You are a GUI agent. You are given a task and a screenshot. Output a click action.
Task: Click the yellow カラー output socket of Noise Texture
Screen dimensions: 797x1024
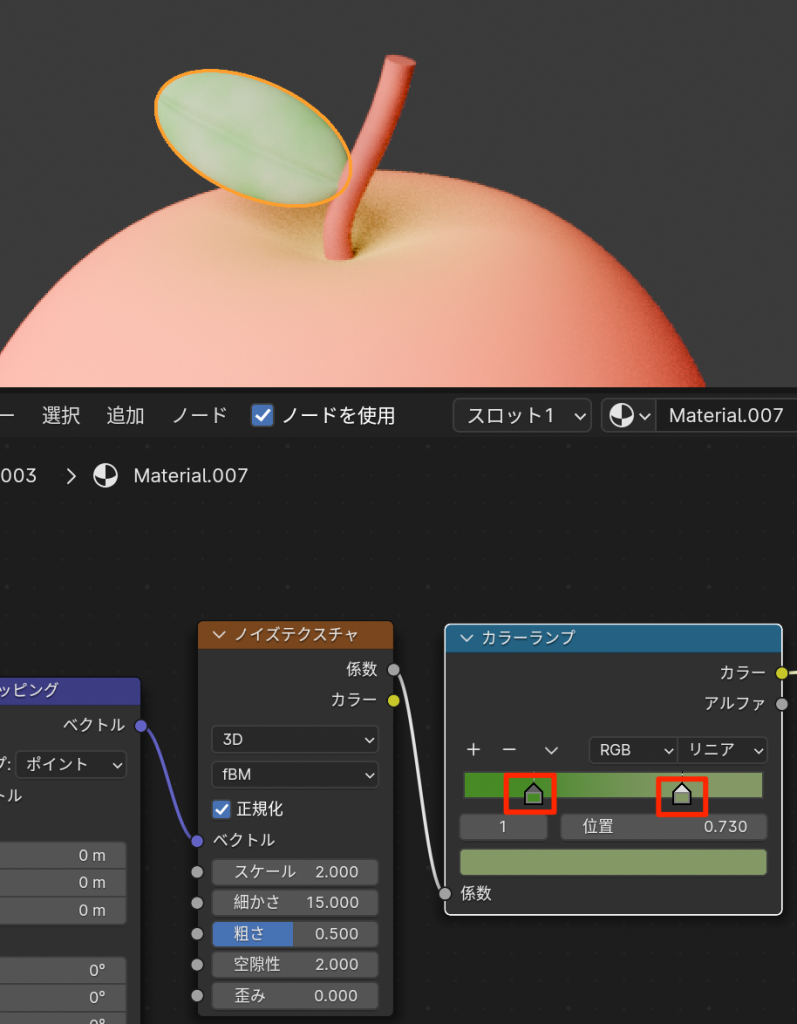393,701
